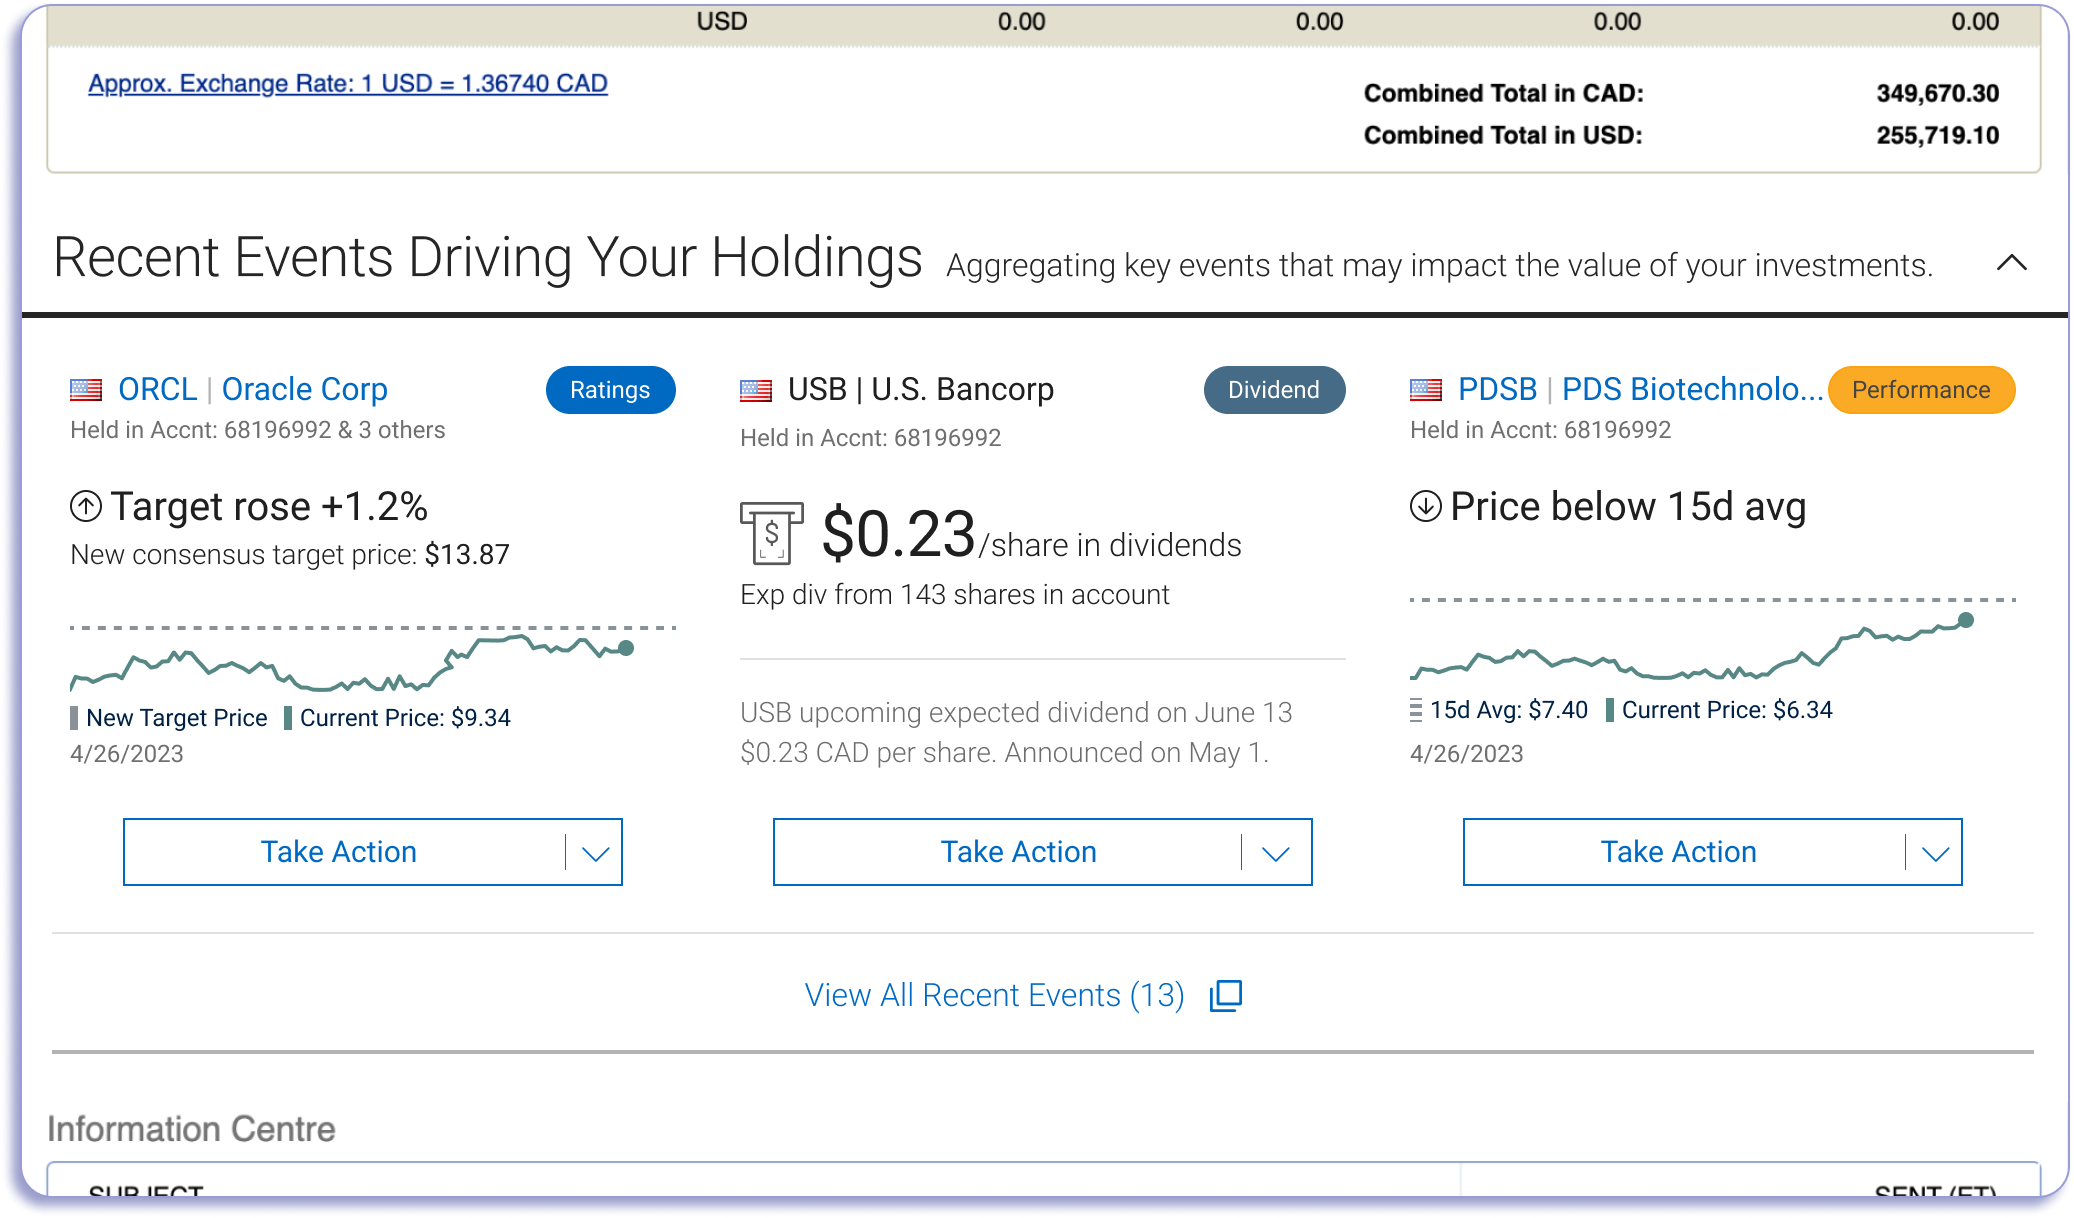Click the US flag icon beside ORCL

point(86,390)
